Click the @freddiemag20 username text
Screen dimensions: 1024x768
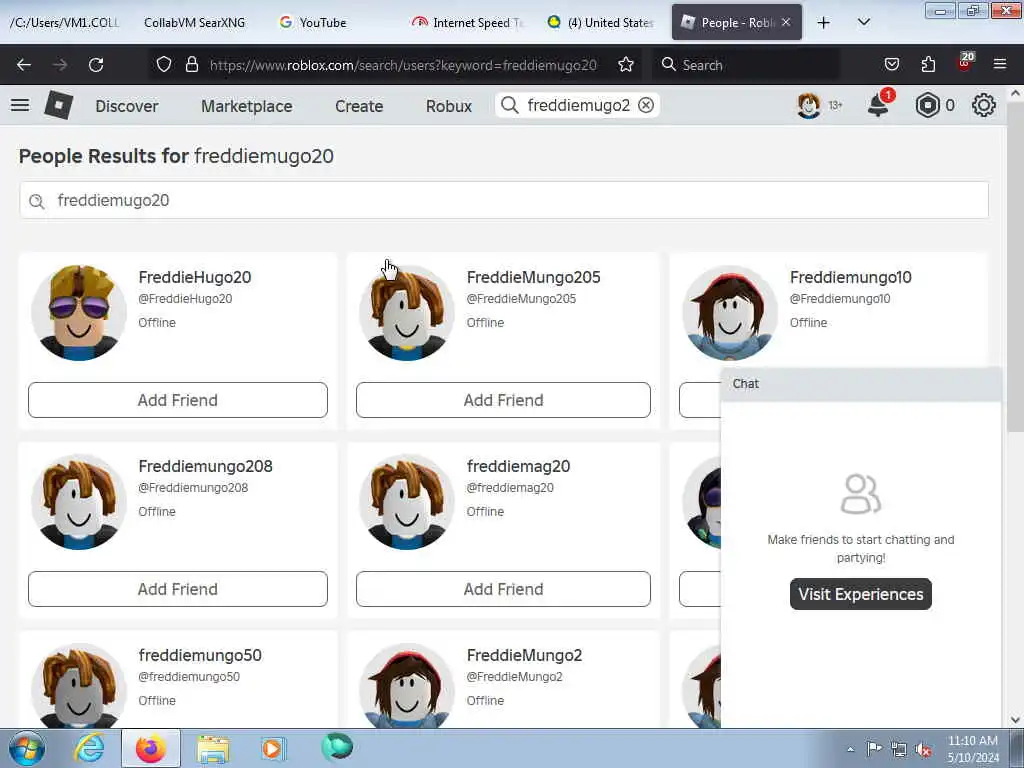tap(510, 487)
